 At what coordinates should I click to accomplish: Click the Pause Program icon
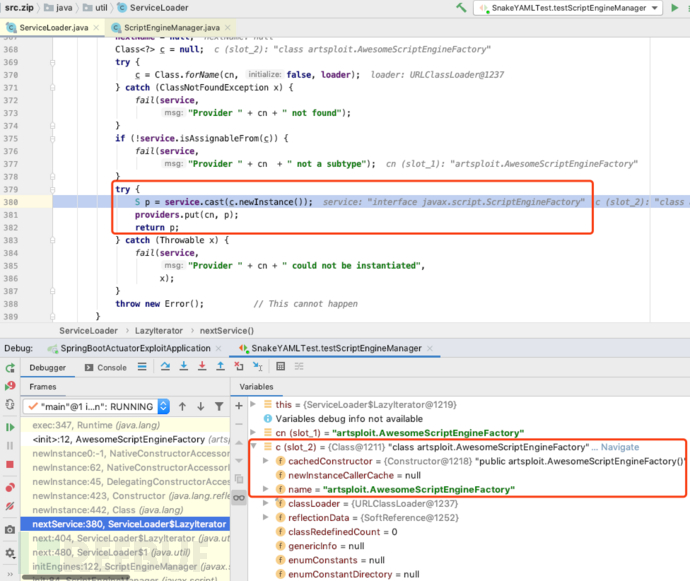[x=10, y=445]
